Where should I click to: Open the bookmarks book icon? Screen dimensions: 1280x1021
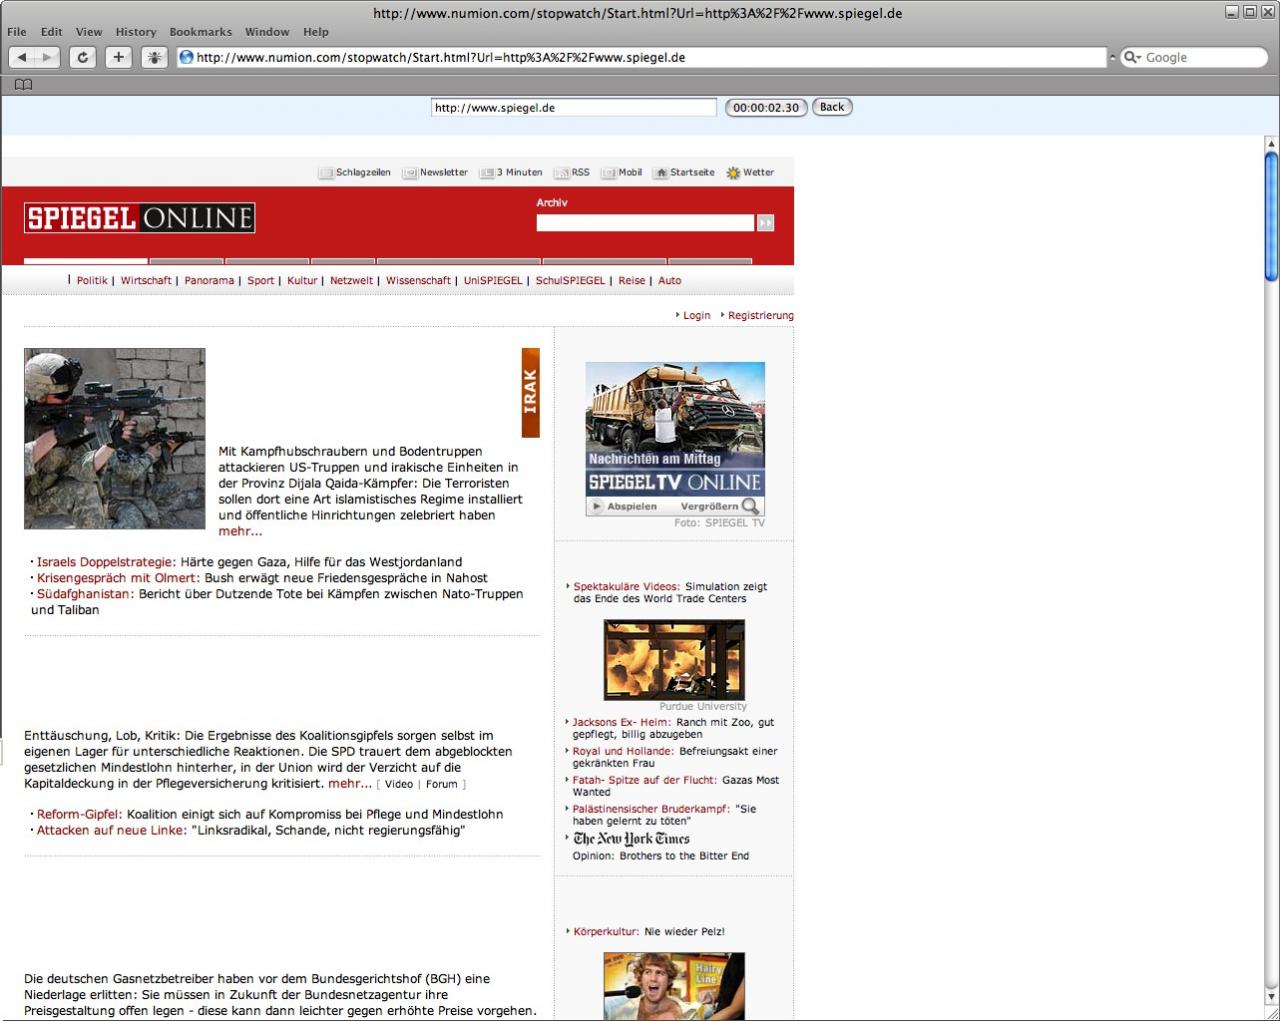(x=24, y=84)
